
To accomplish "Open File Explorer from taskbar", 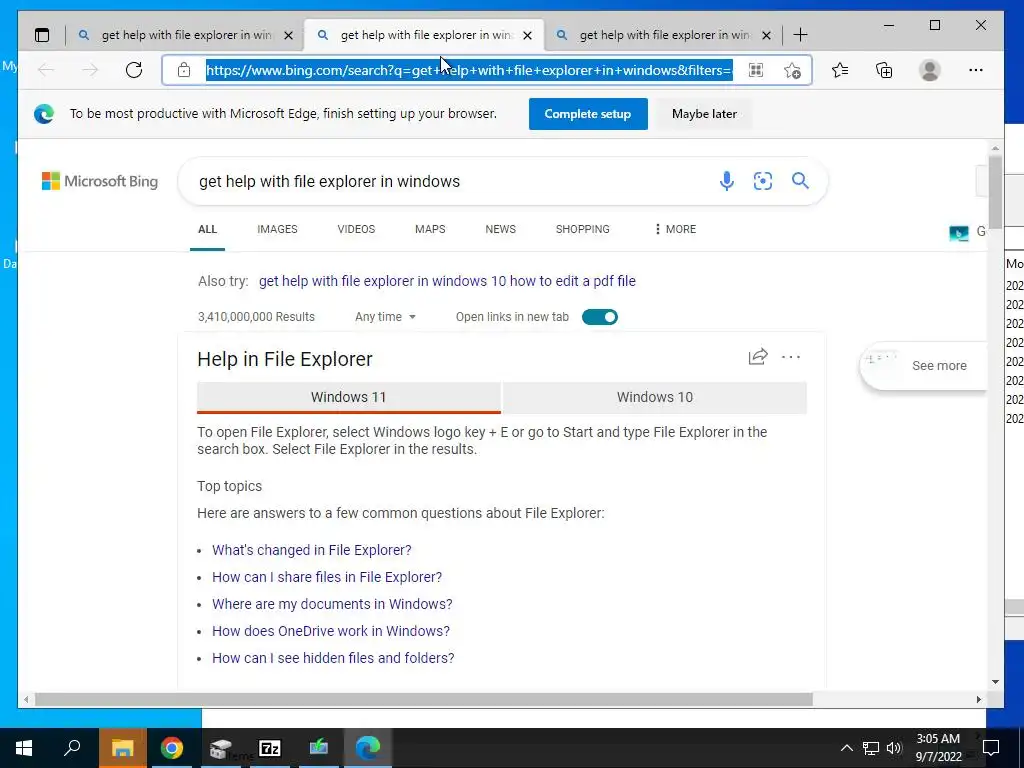I will 122,748.
